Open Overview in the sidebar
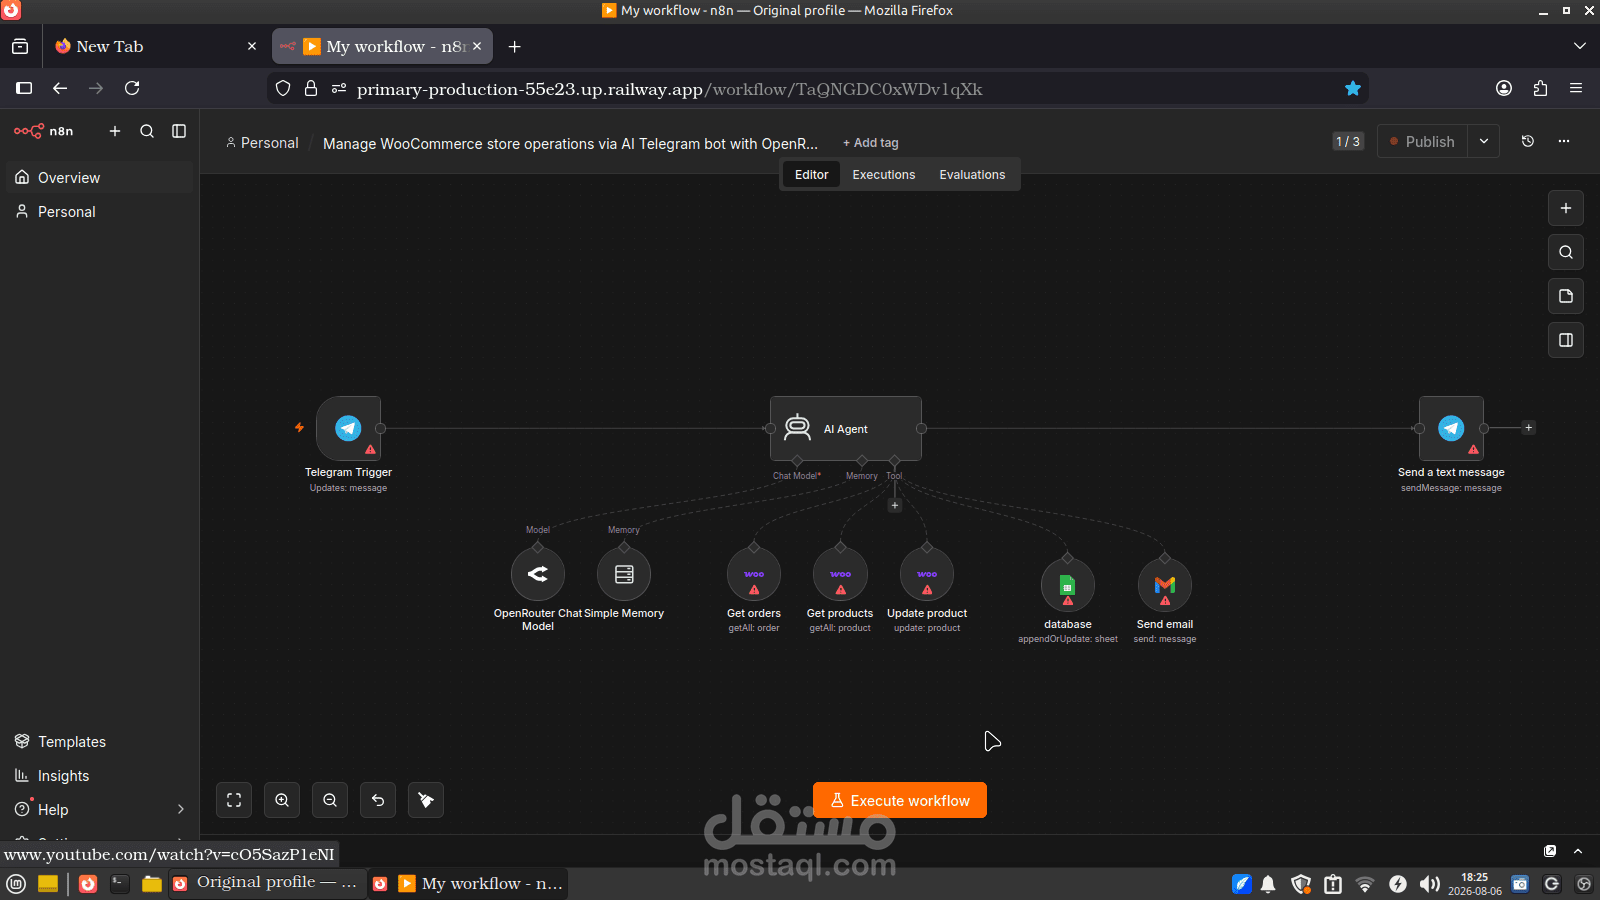 (x=99, y=177)
